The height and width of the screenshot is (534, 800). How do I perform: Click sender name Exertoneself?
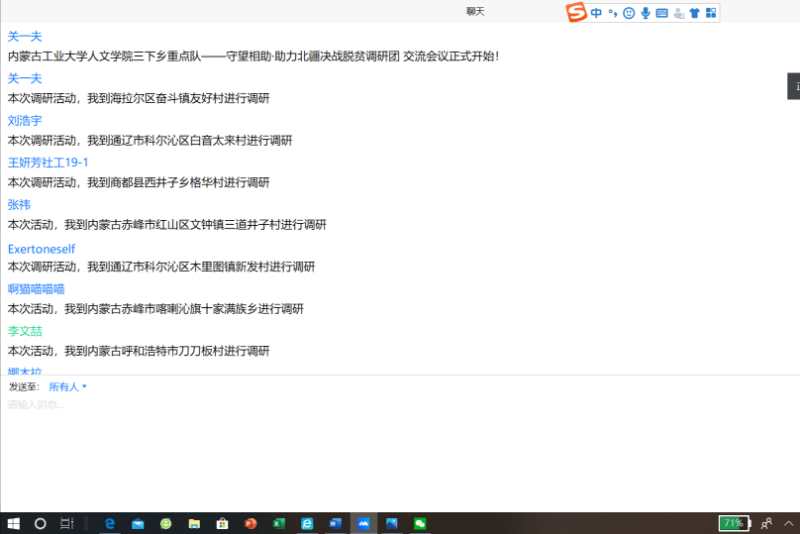(x=41, y=248)
